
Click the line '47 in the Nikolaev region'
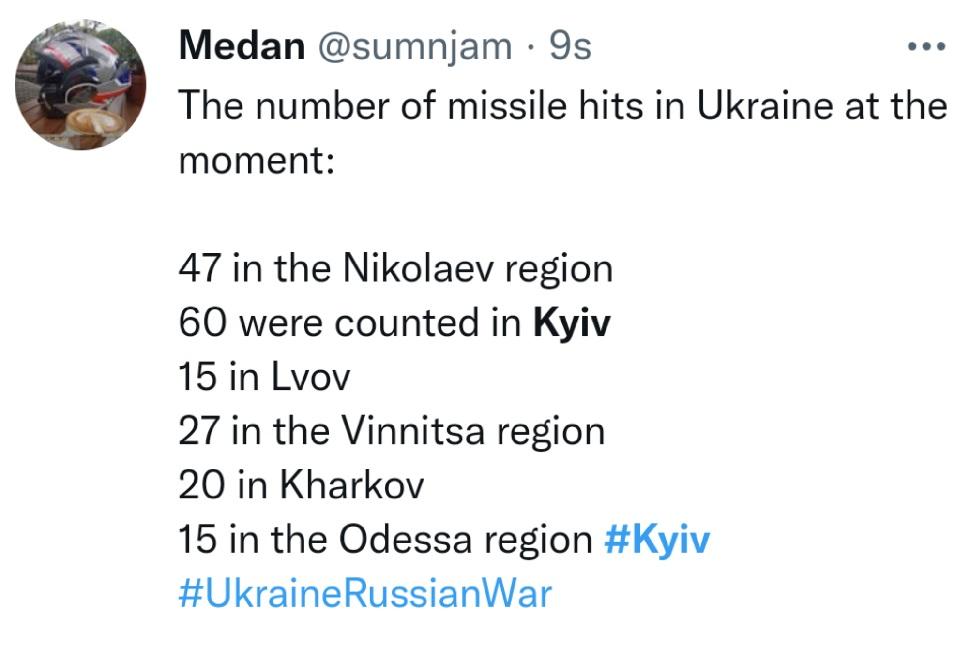[396, 270]
